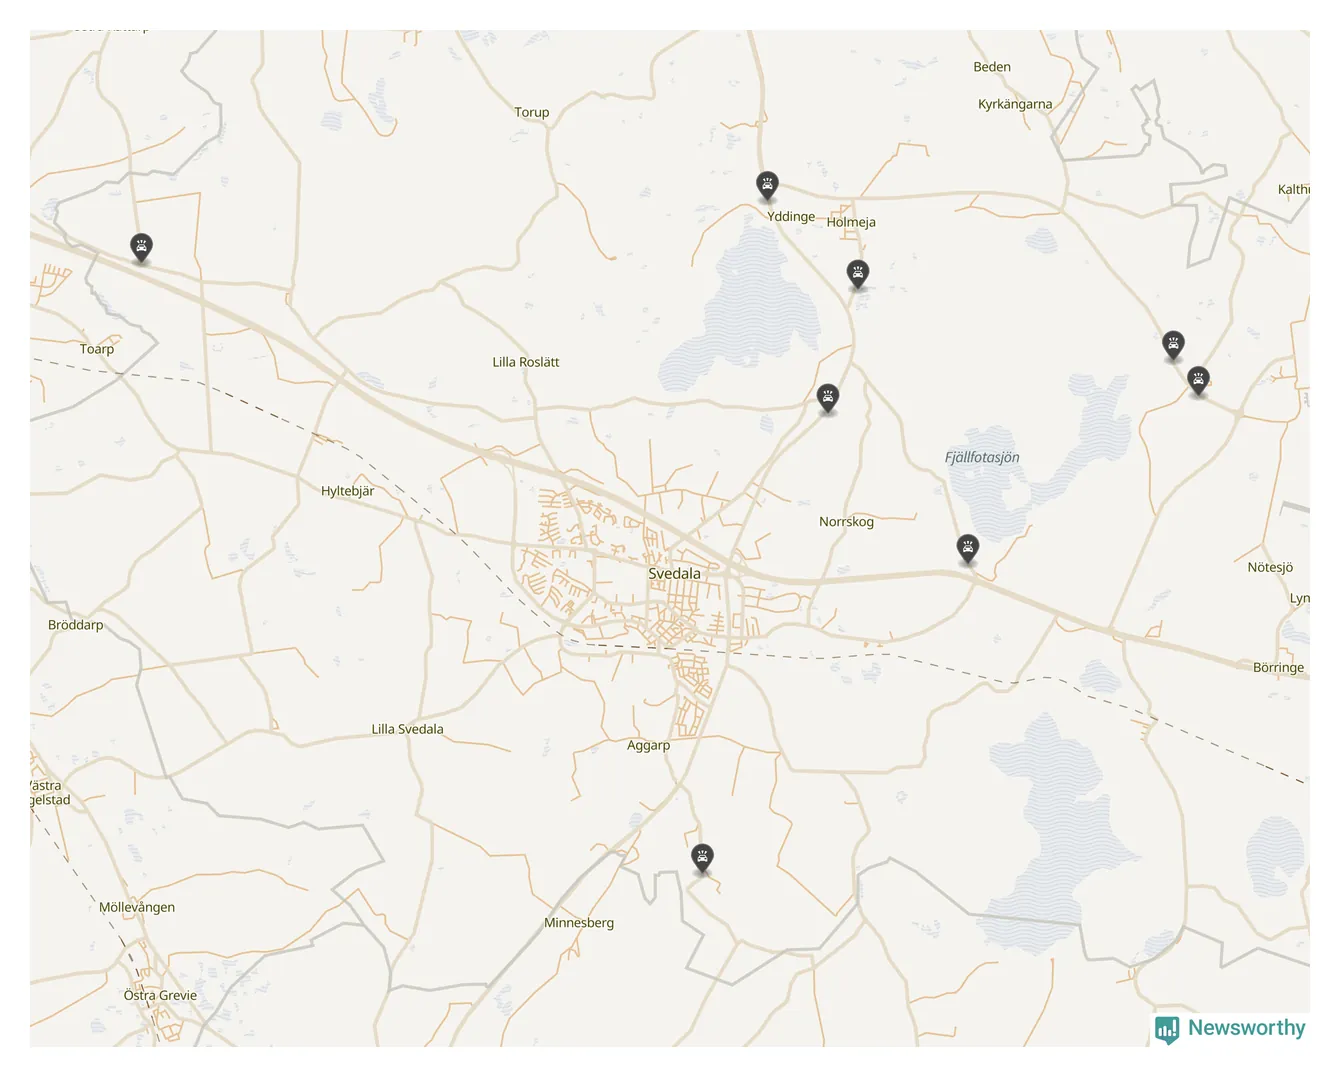Click the Torup place label
The height and width of the screenshot is (1077, 1340).
coord(532,113)
